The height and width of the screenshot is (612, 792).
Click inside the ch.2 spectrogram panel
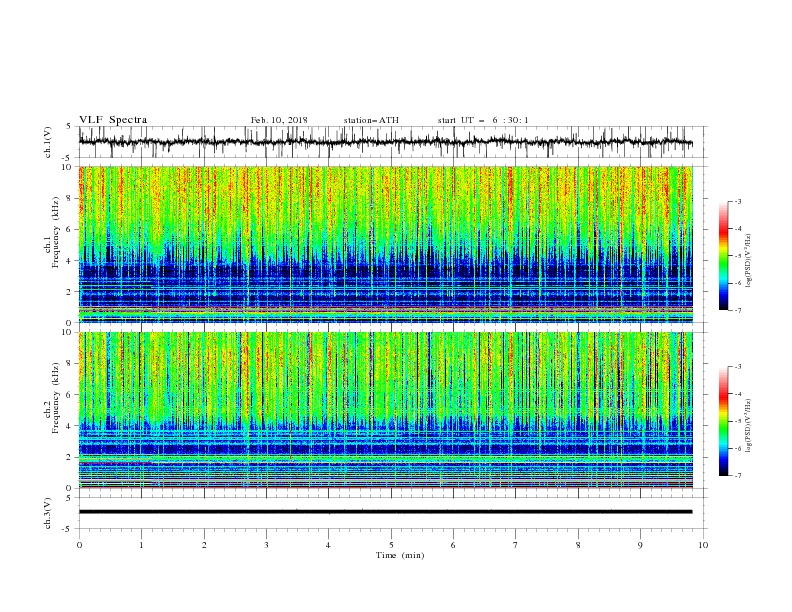pyautogui.click(x=386, y=410)
